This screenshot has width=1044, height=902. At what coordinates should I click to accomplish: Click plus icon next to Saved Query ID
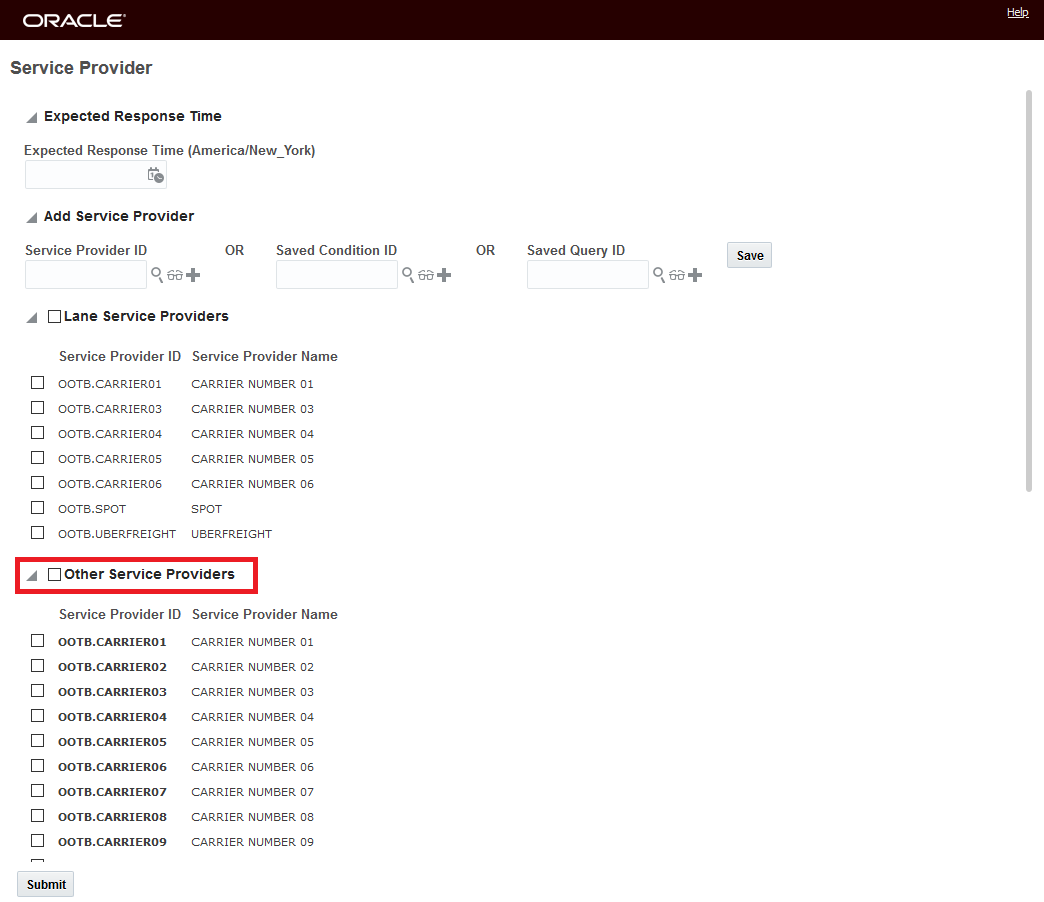695,275
